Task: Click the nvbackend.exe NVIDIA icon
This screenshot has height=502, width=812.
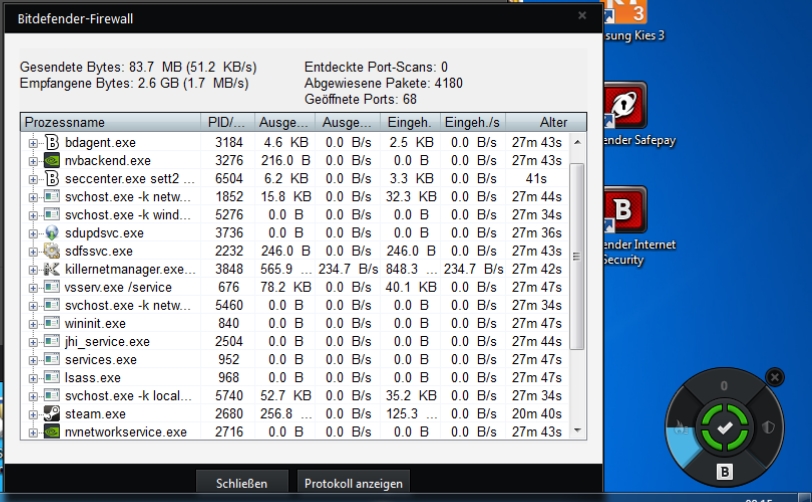Action: 52,160
